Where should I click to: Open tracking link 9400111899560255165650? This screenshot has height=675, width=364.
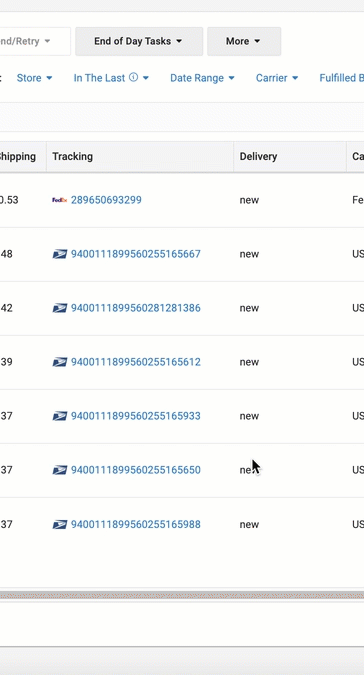pos(136,470)
